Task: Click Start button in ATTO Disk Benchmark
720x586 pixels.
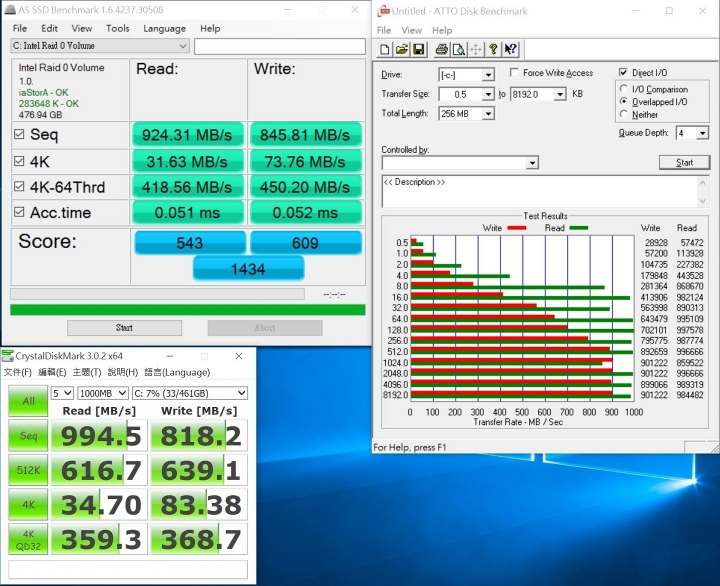Action: 684,162
